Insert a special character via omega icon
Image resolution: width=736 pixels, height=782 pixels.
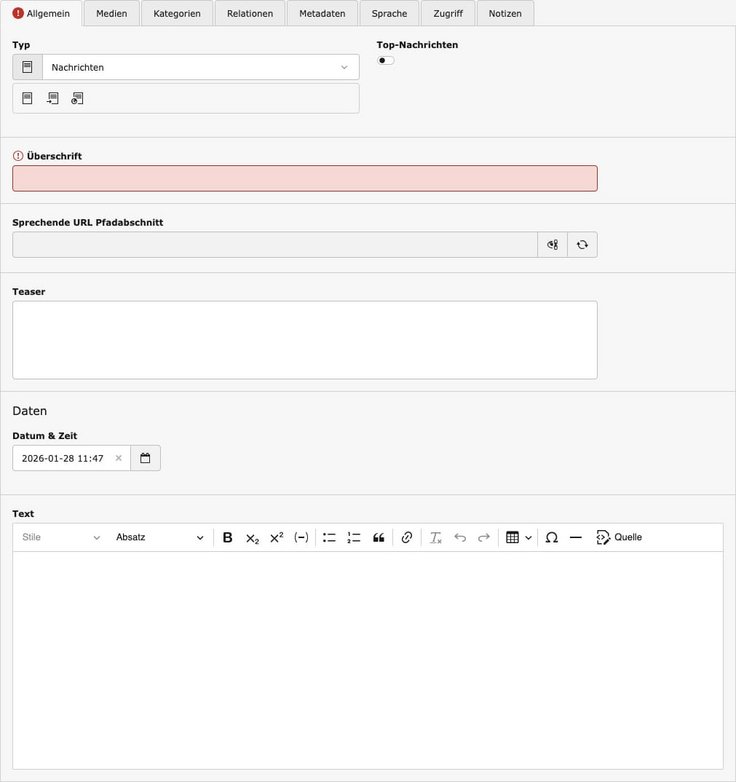[x=551, y=537]
